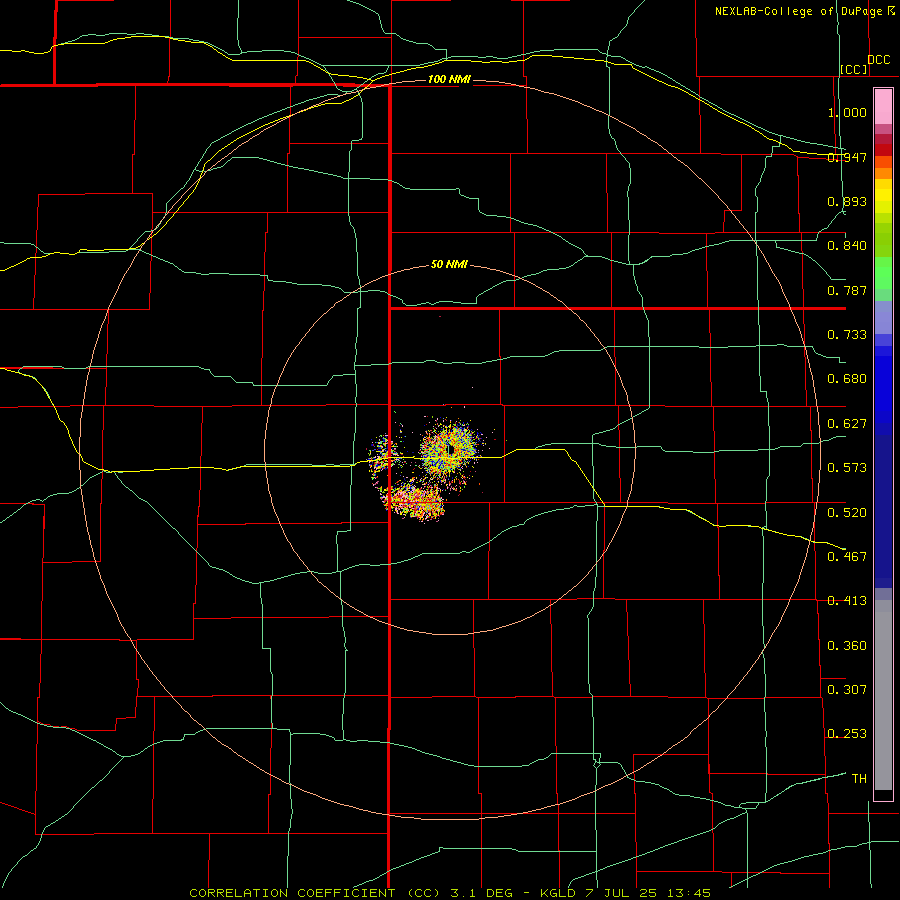Click the small echo cluster west of radar
Image resolution: width=900 pixels, height=900 pixels.
(385, 453)
